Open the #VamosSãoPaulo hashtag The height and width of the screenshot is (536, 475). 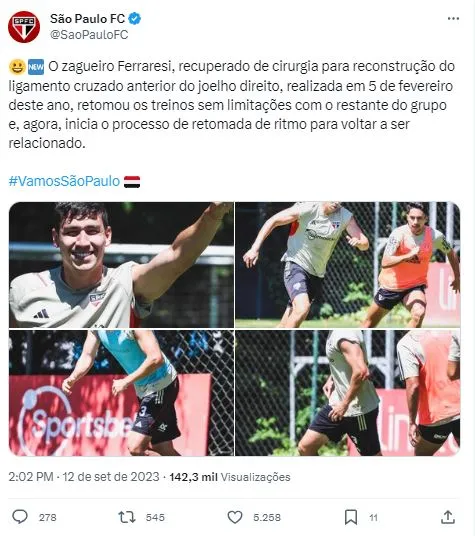coord(64,181)
